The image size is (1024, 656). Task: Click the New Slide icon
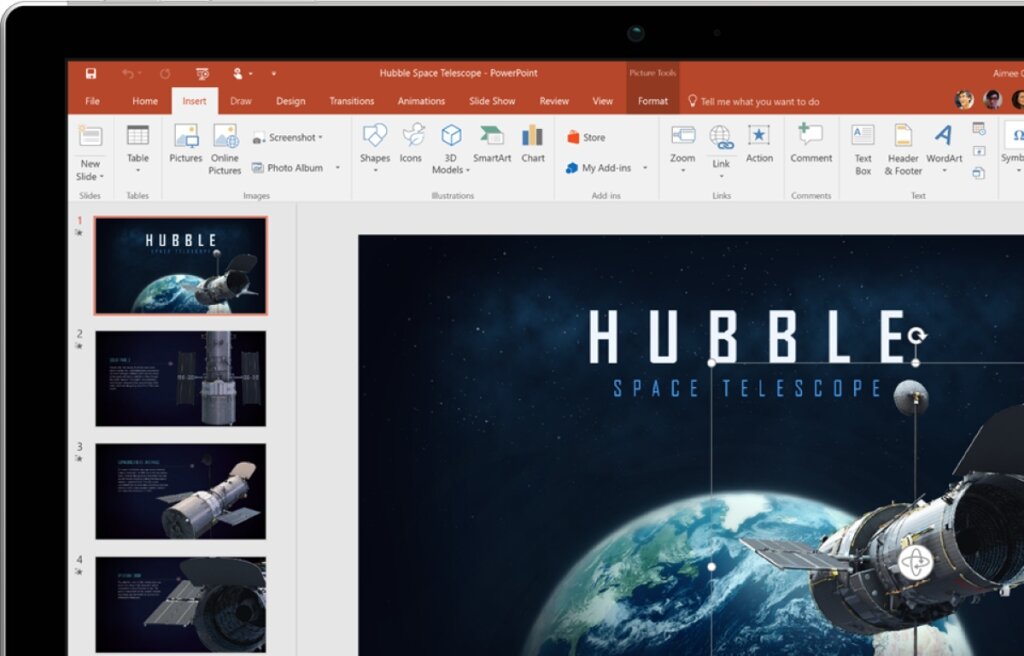coord(90,136)
